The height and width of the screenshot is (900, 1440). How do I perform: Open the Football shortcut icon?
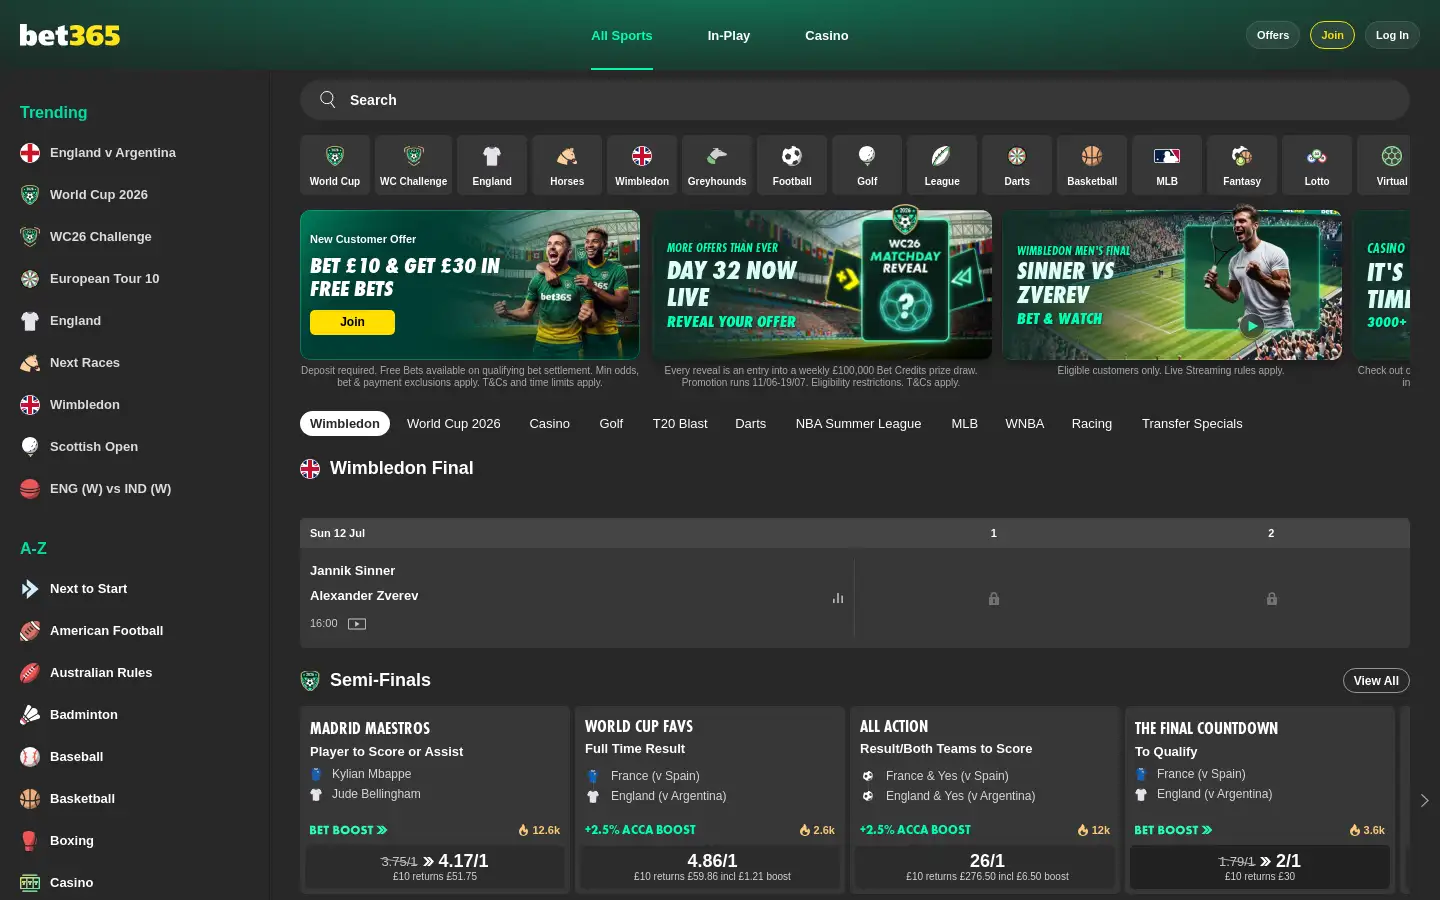pyautogui.click(x=792, y=165)
